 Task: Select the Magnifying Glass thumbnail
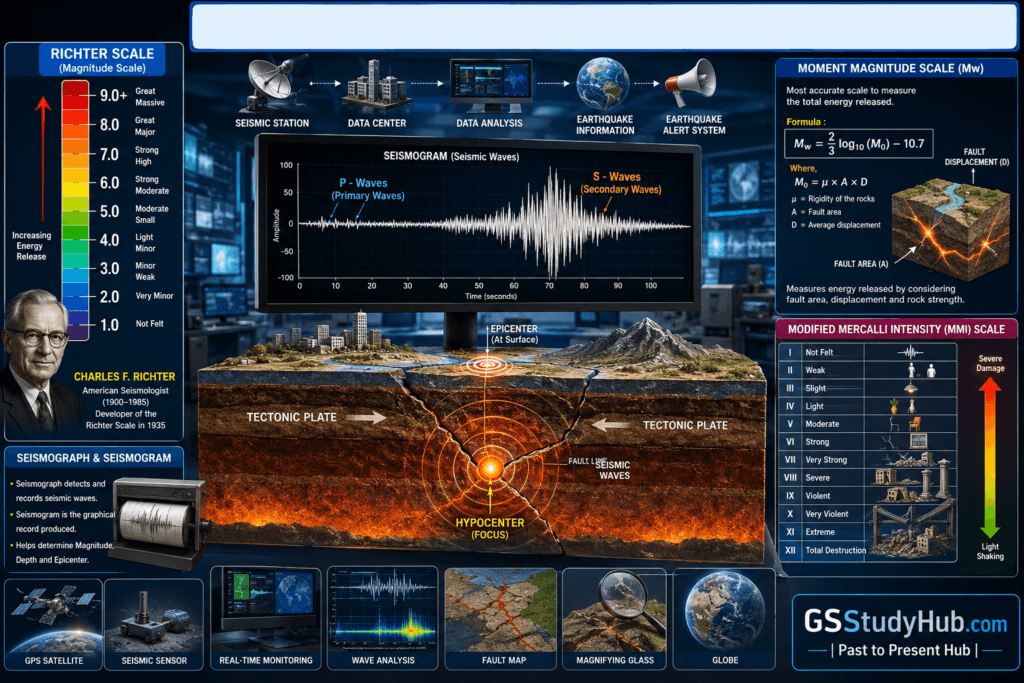pyautogui.click(x=615, y=618)
